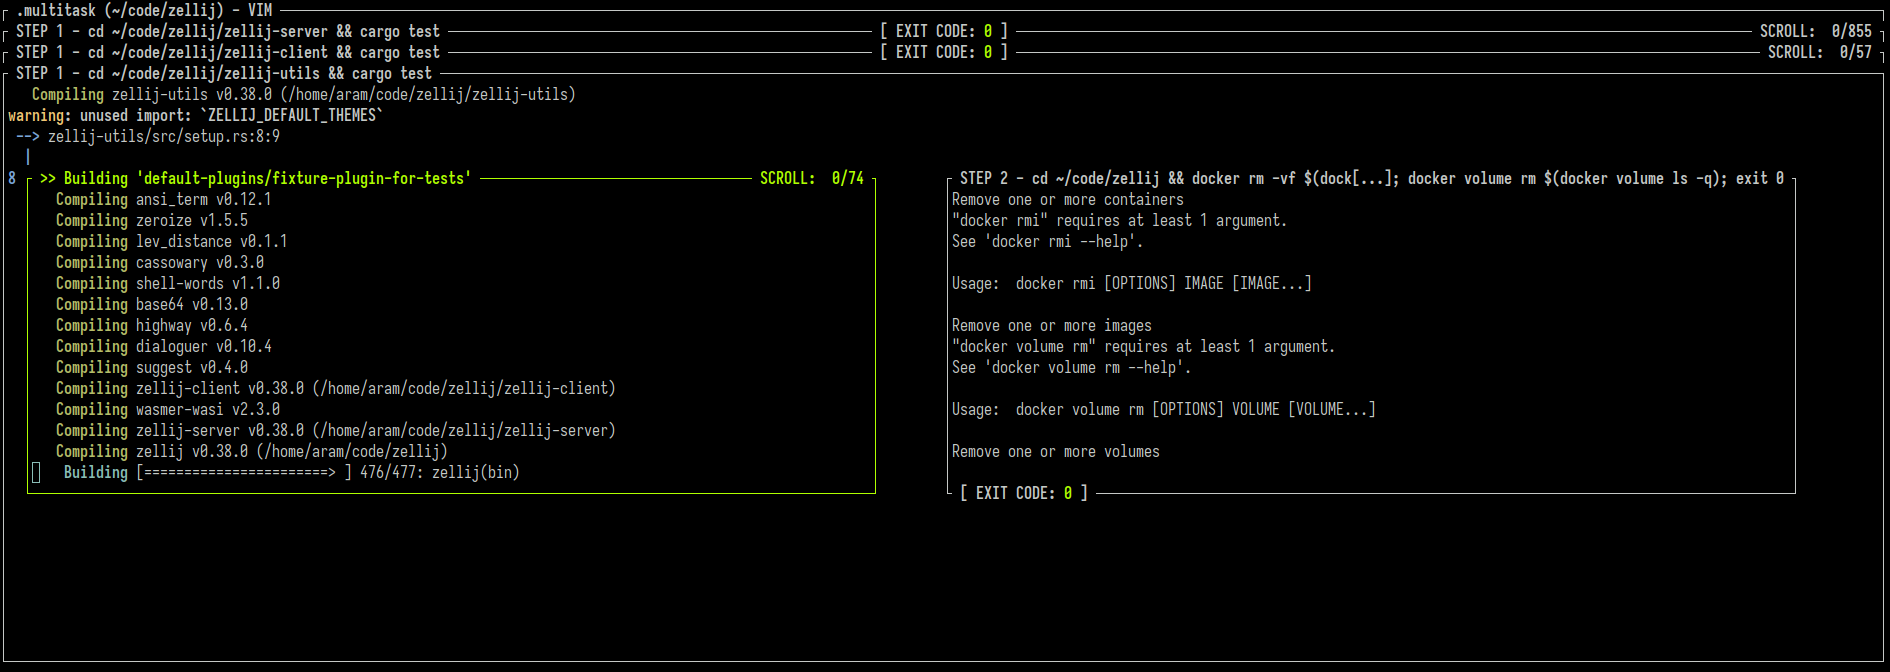Click the 'Compiling zellij-client v0.38.0' line
The image size is (1890, 672).
pyautogui.click(x=336, y=388)
